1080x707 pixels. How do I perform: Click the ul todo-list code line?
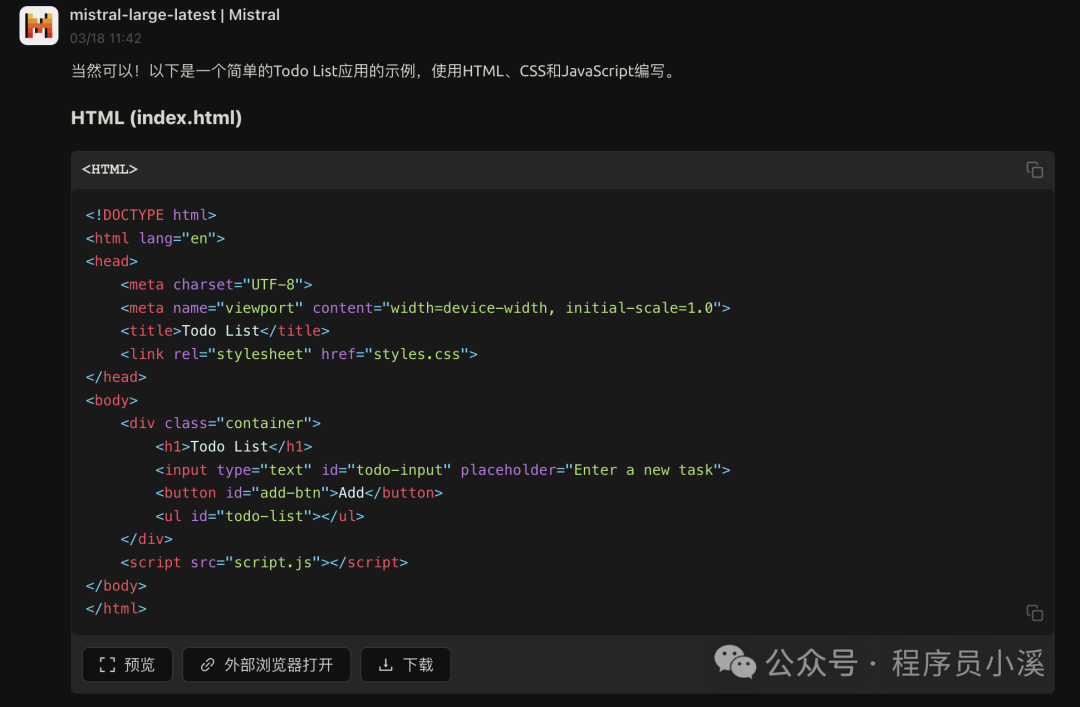(x=260, y=516)
